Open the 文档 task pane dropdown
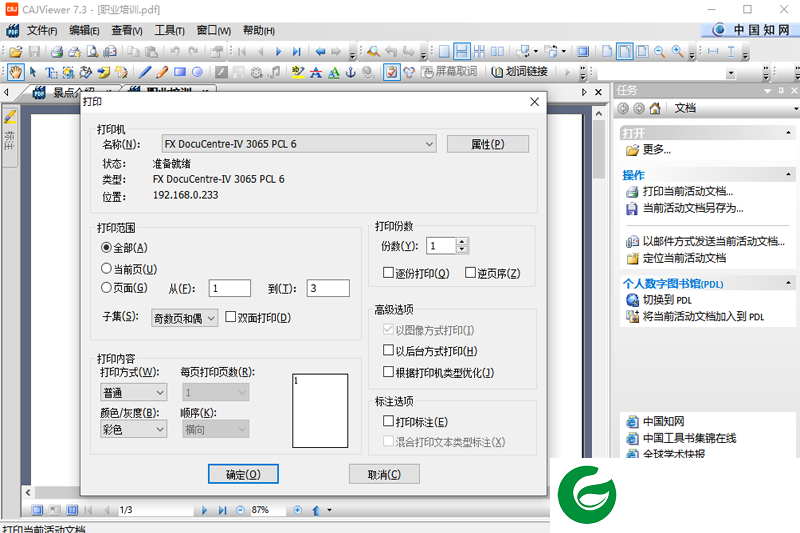Viewport: 800px width, 533px height. click(795, 109)
